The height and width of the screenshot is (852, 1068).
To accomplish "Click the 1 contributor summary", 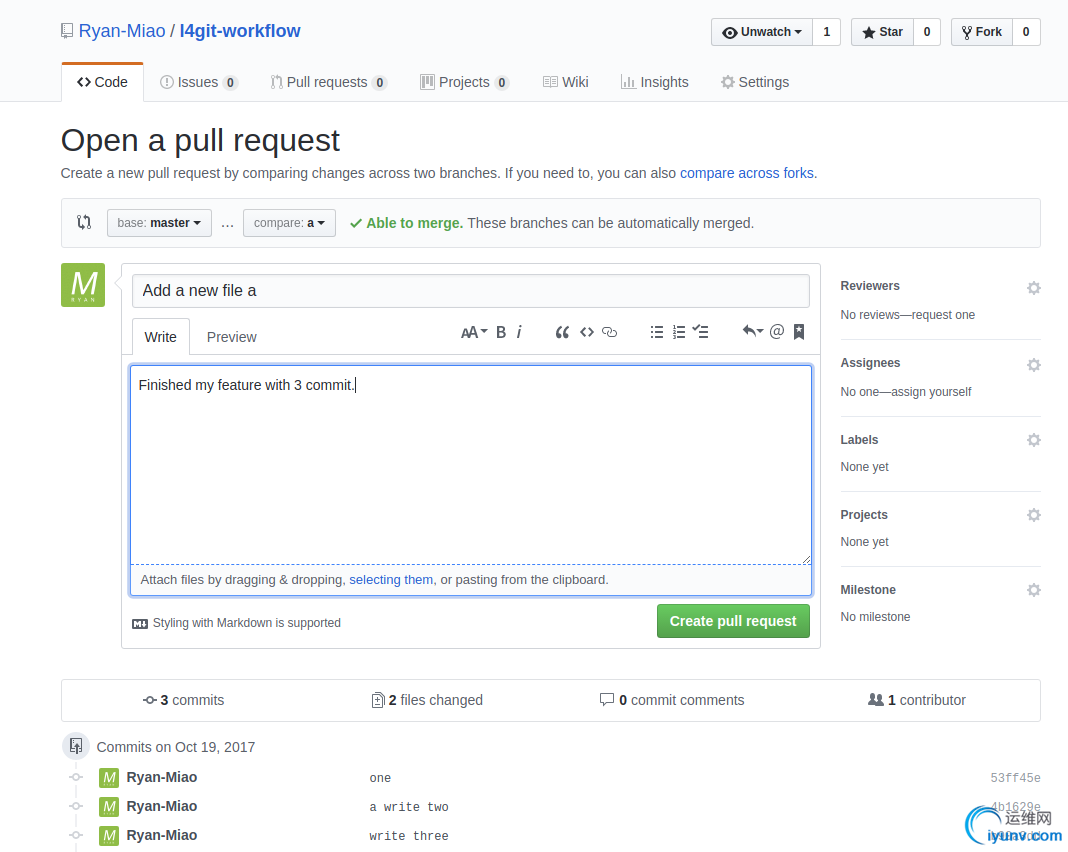I will (x=917, y=700).
